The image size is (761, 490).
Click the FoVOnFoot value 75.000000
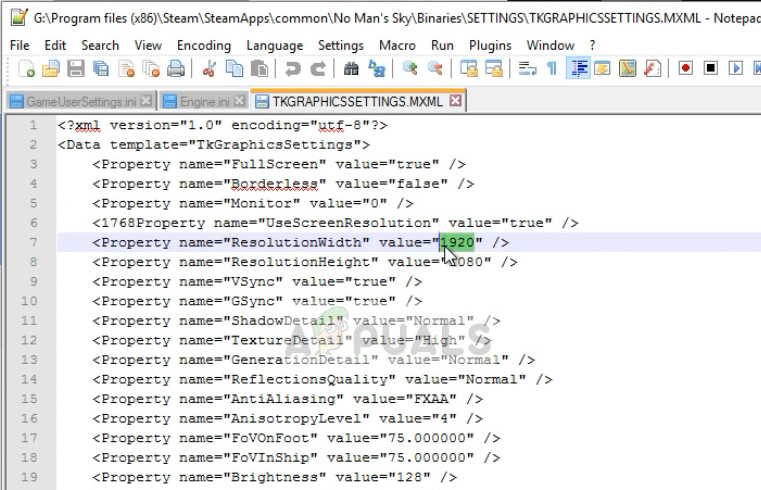pos(426,438)
